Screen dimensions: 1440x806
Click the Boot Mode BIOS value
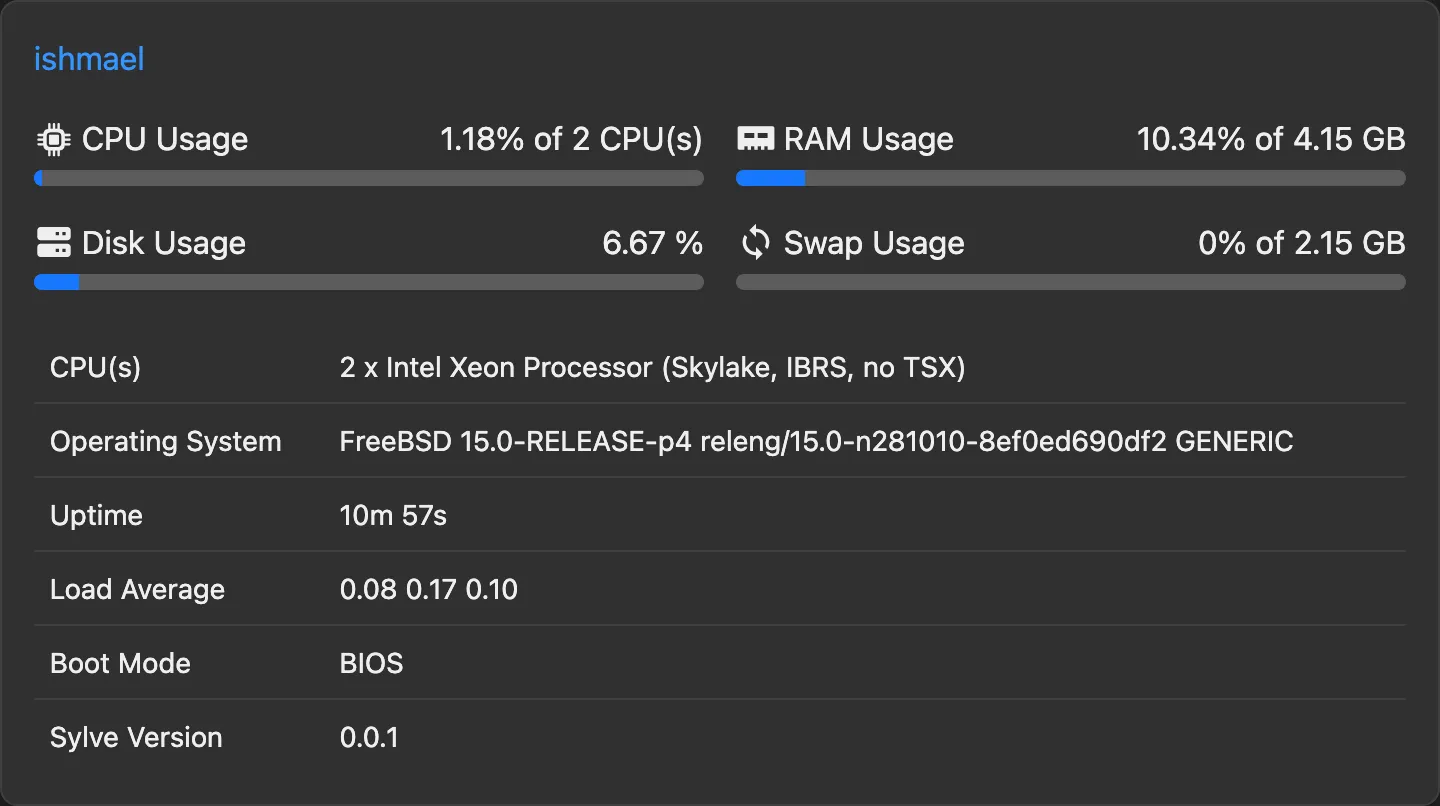371,663
